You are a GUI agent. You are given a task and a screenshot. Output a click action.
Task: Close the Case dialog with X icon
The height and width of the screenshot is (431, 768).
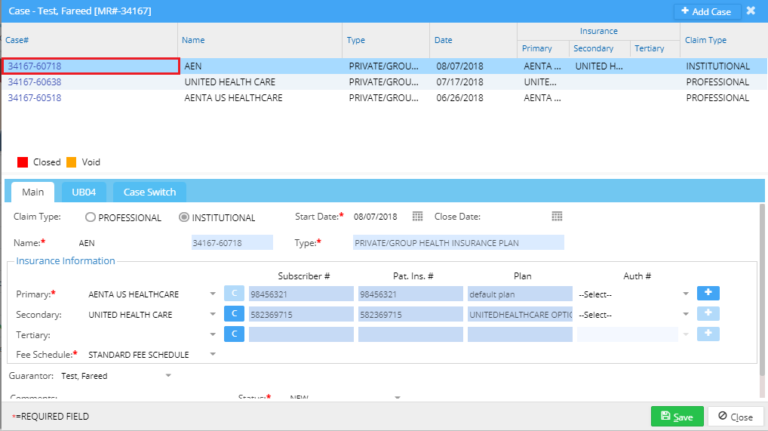coord(751,11)
